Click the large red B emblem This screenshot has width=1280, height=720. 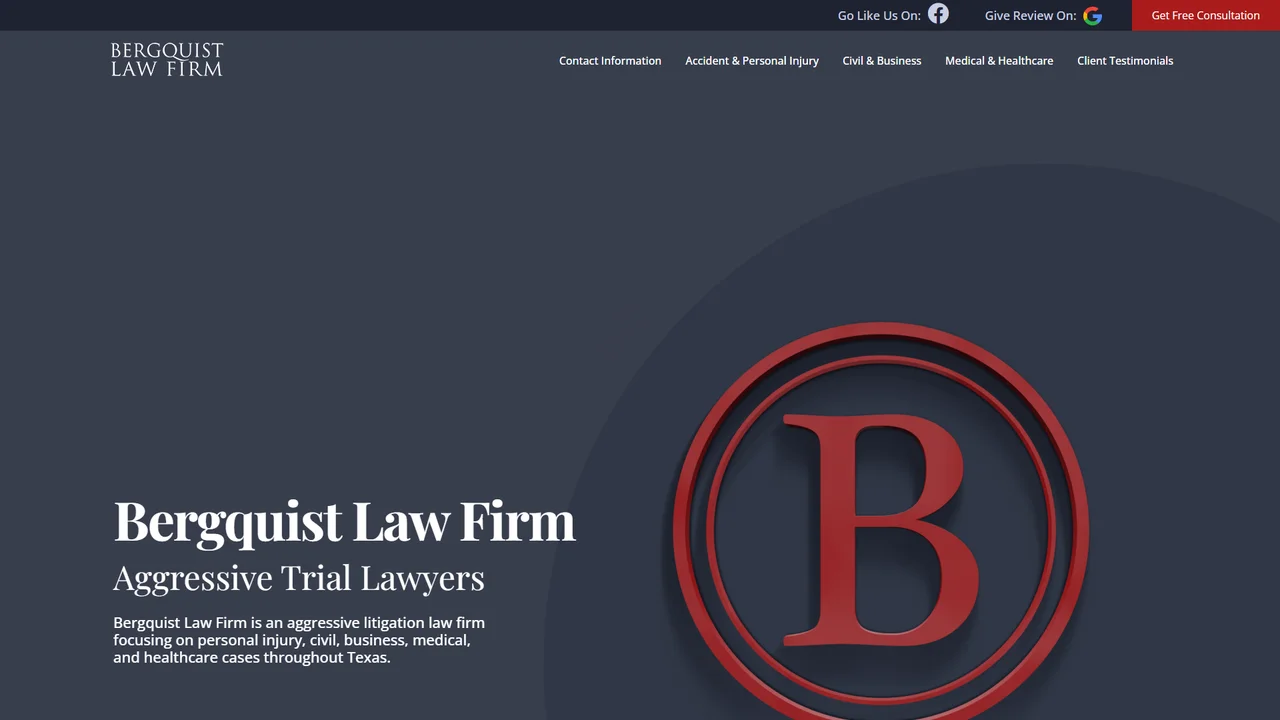pos(880,522)
